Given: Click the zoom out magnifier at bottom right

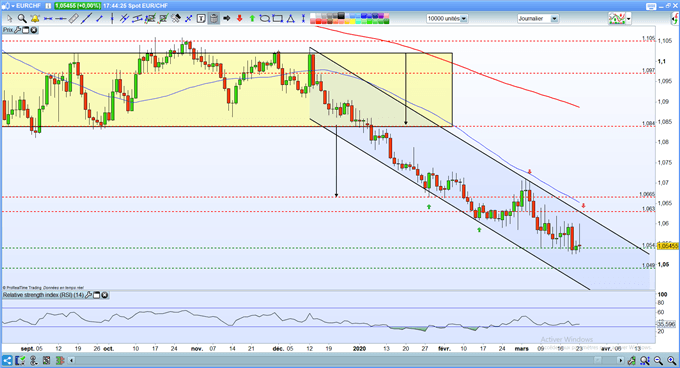Looking at the screenshot, I should pyautogui.click(x=658, y=361).
